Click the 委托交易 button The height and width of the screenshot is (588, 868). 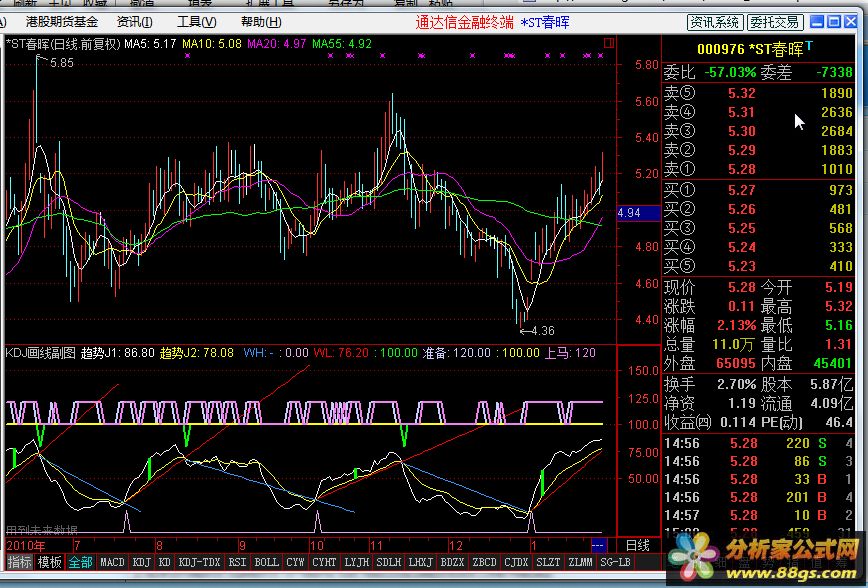(774, 22)
